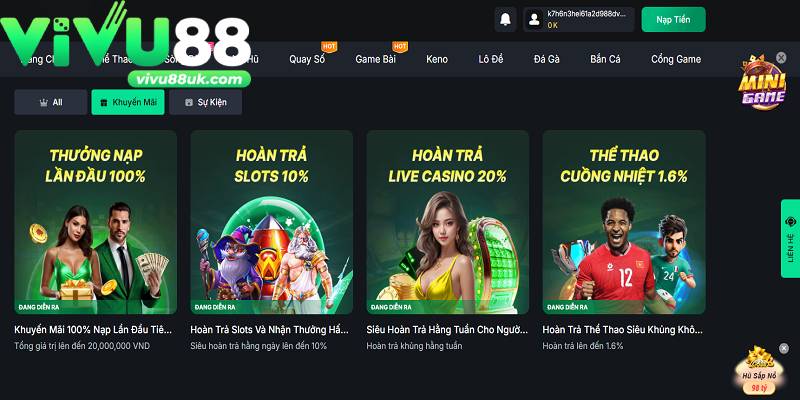
Task: Switch to the Sự Kiện filter tab
Action: pyautogui.click(x=206, y=102)
